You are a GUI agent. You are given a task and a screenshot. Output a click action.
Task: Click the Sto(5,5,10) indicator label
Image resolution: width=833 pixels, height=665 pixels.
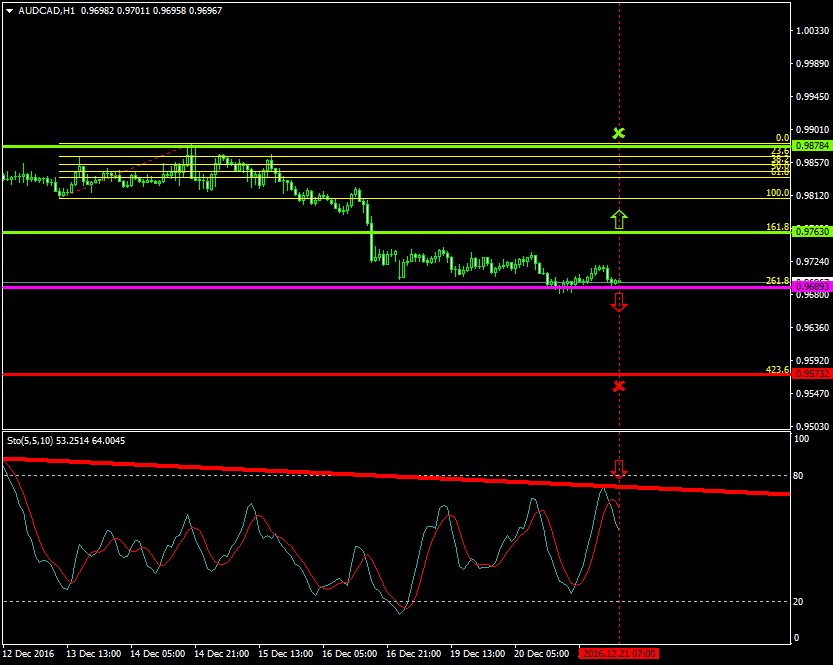pos(30,440)
